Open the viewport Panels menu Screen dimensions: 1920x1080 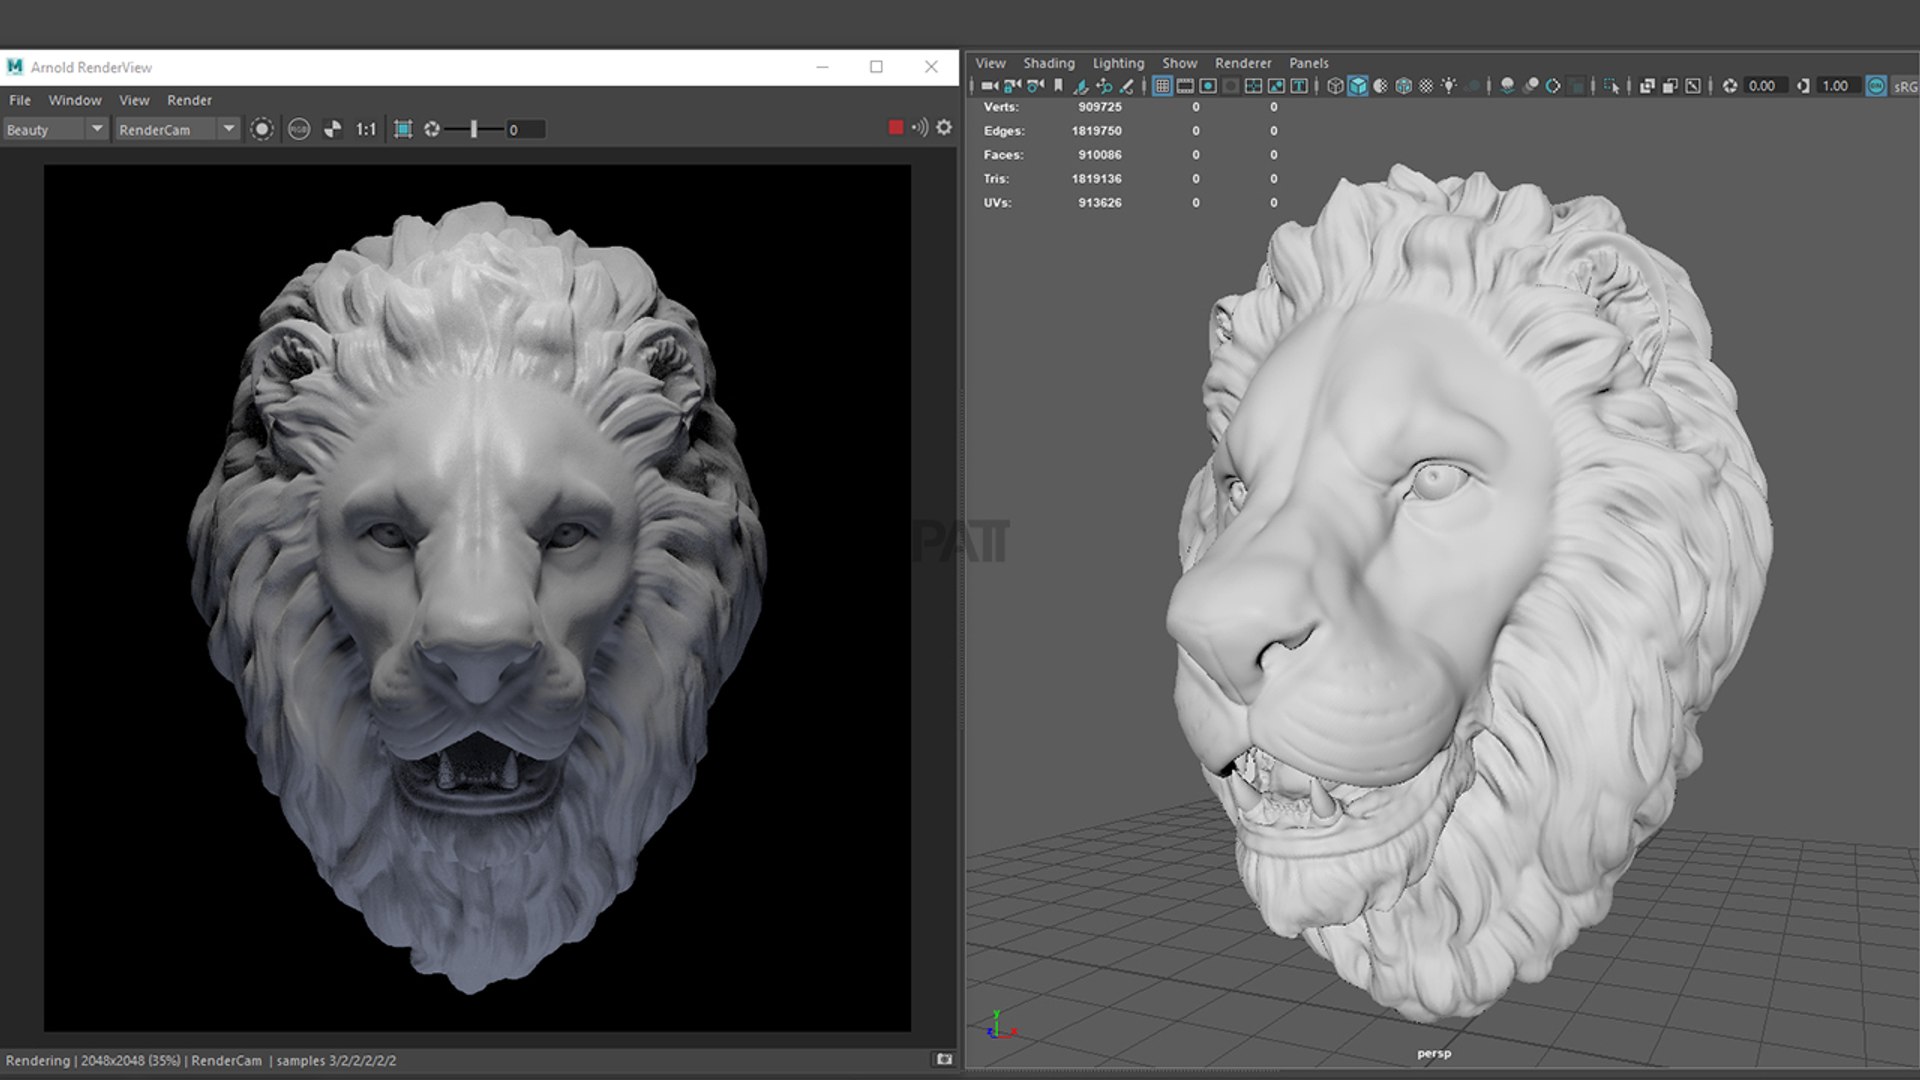pos(1308,63)
